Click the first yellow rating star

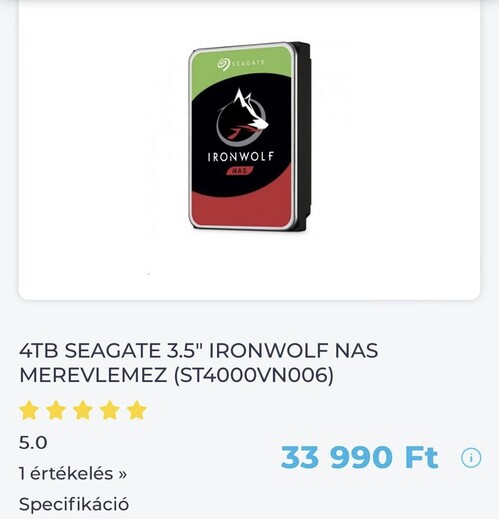29,410
